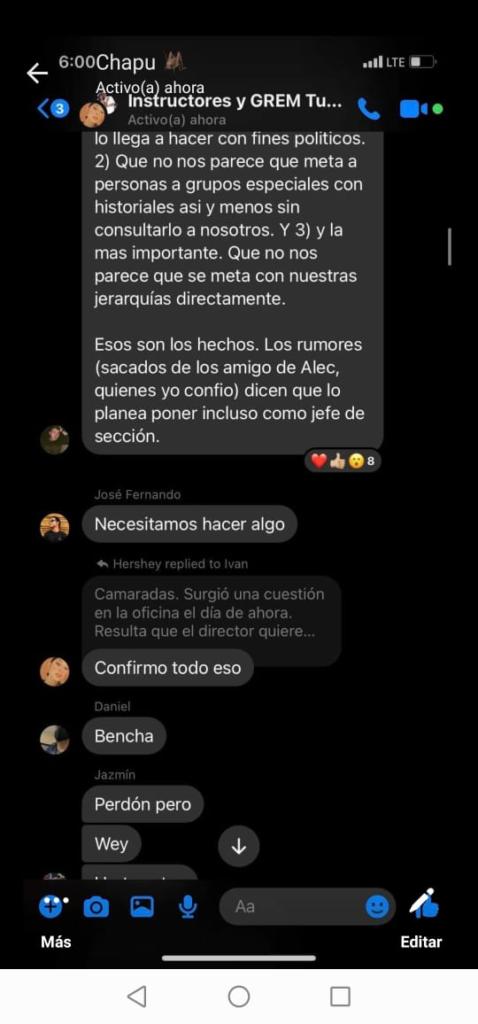The height and width of the screenshot is (1024, 478).
Task: Open the Instructores y GREM group title
Action: point(234,101)
